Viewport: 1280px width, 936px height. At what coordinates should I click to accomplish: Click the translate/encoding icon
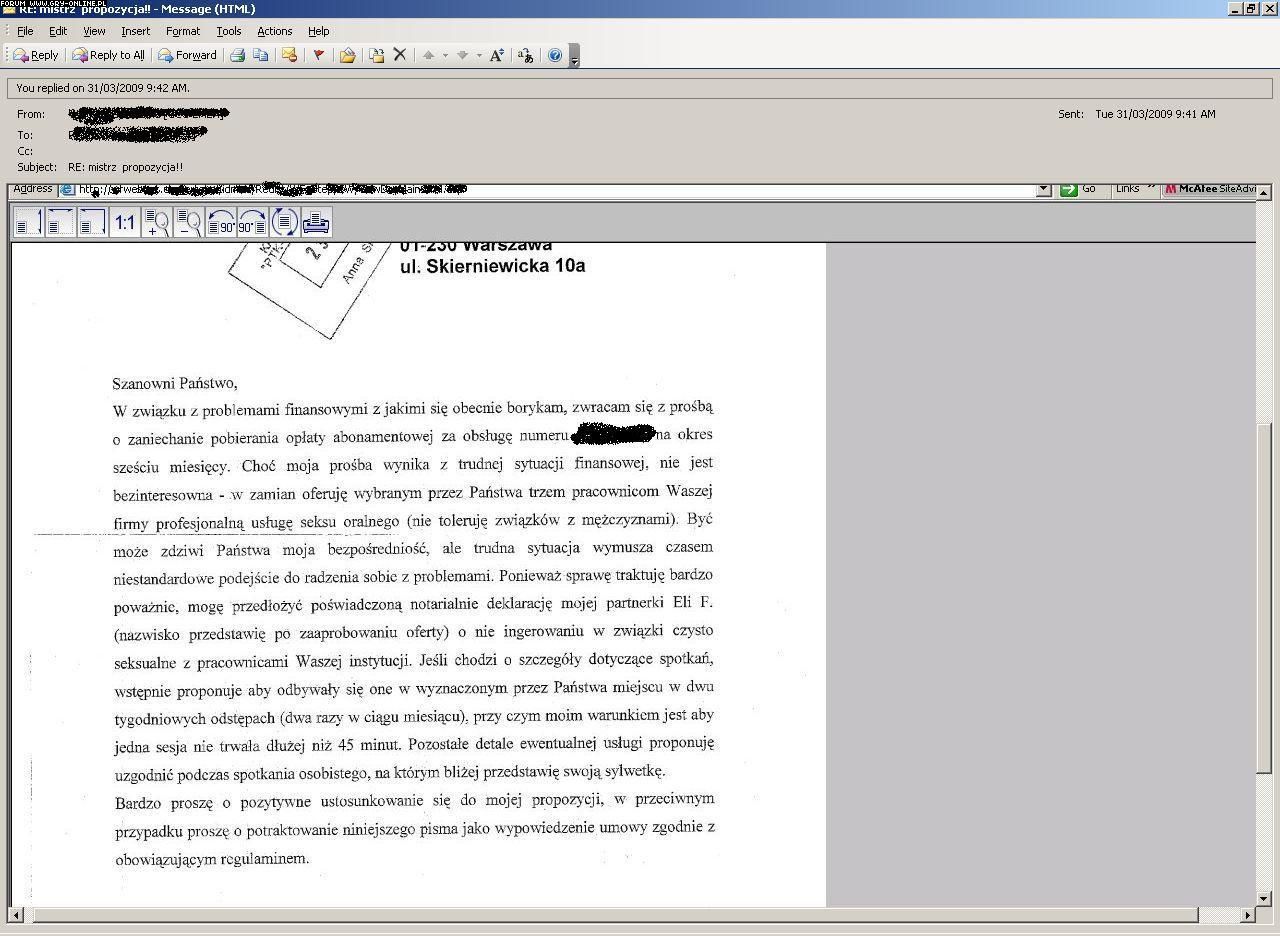tap(525, 55)
